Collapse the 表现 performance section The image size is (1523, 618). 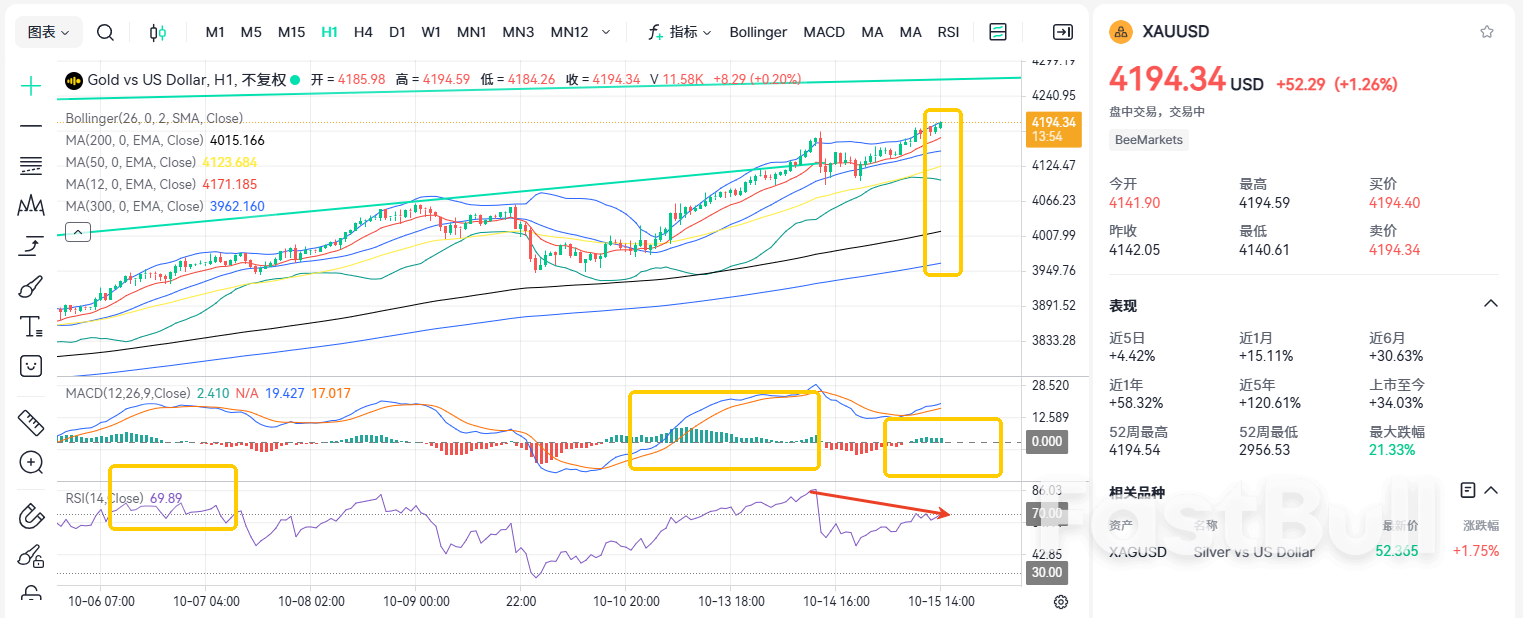1490,304
